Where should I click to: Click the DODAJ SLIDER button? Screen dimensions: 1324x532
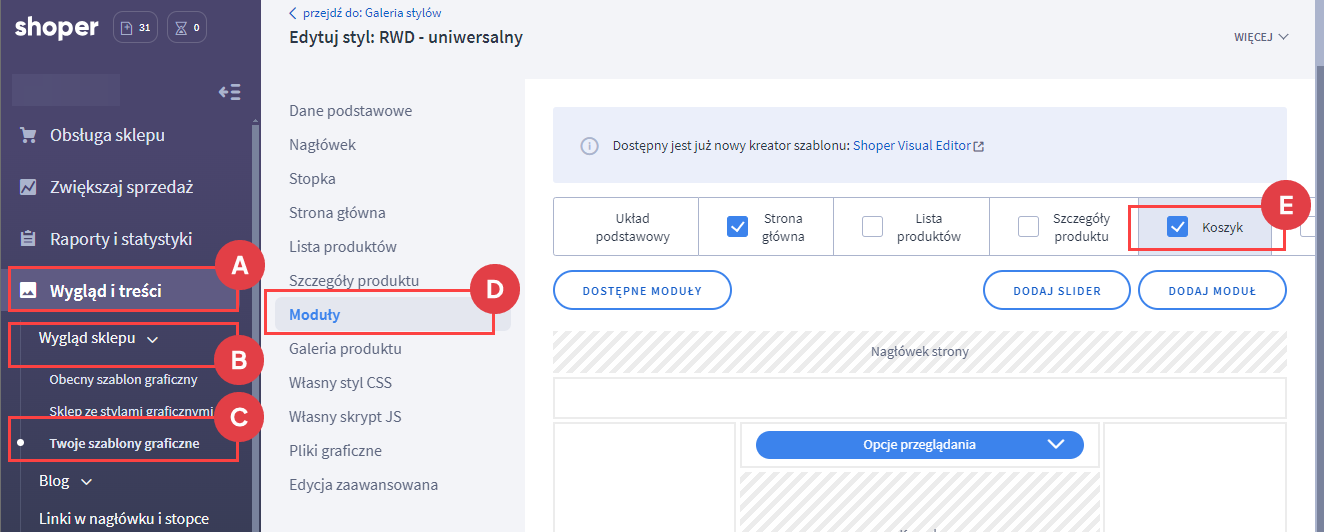point(1057,290)
